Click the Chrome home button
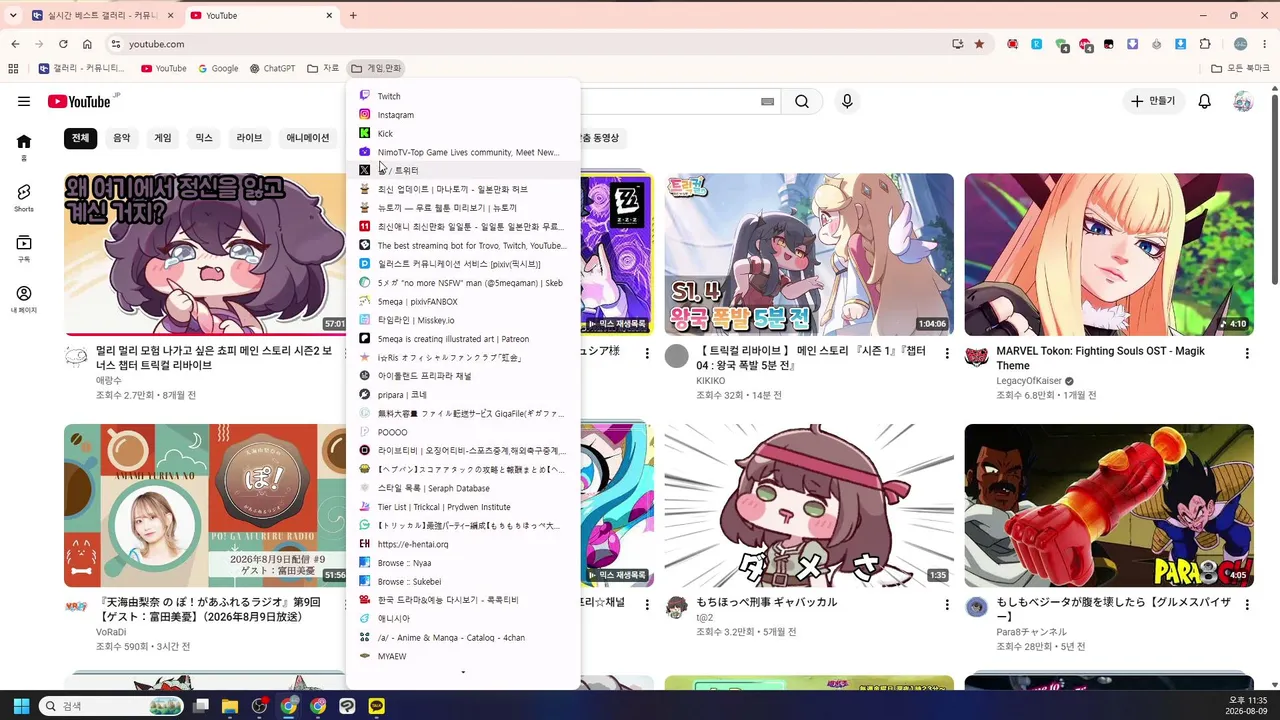Image resolution: width=1280 pixels, height=720 pixels. pos(87,44)
